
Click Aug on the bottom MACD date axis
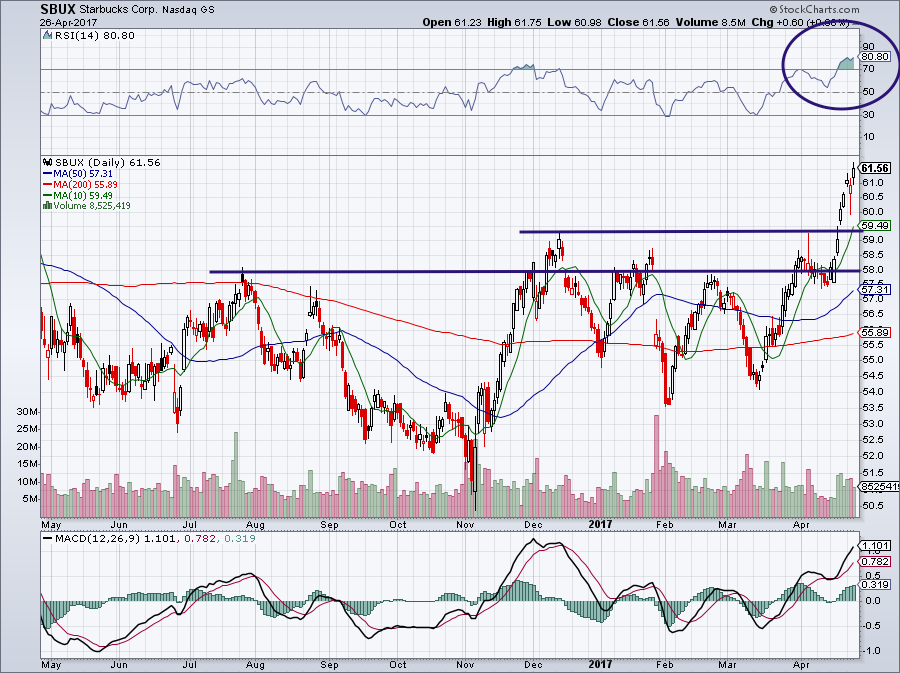coord(255,665)
